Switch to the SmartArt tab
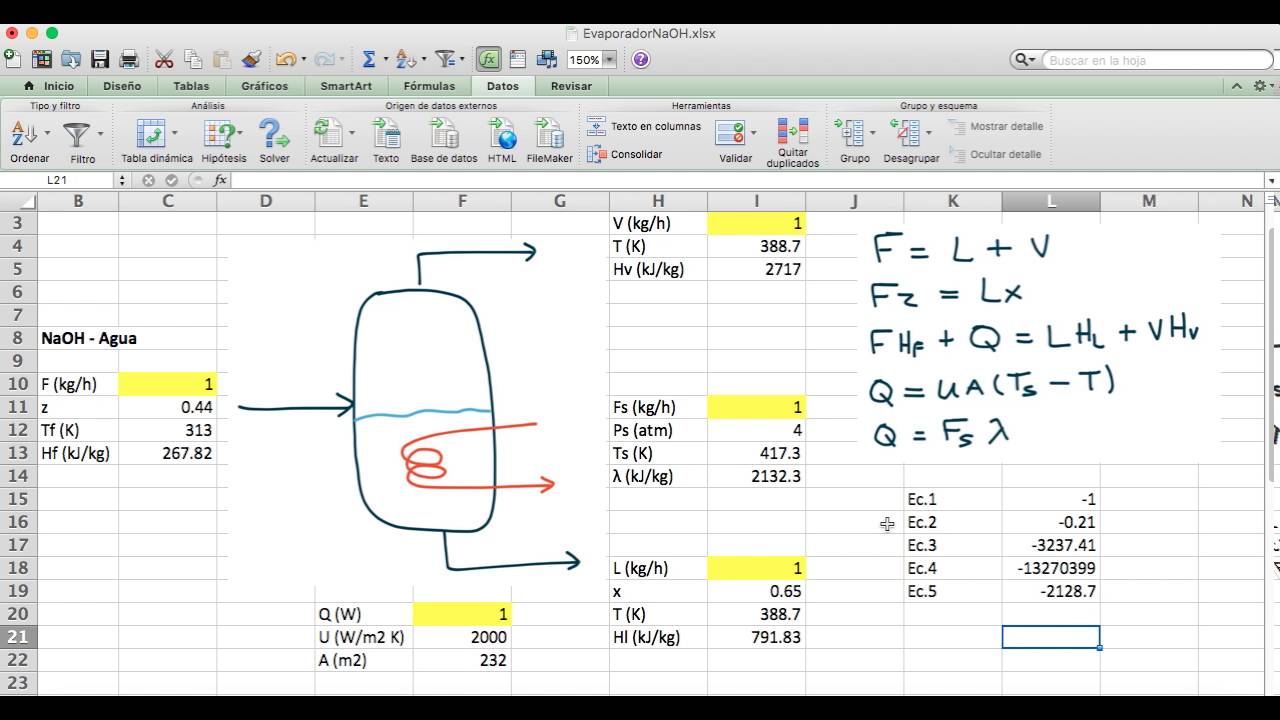1280x720 pixels. pyautogui.click(x=346, y=86)
